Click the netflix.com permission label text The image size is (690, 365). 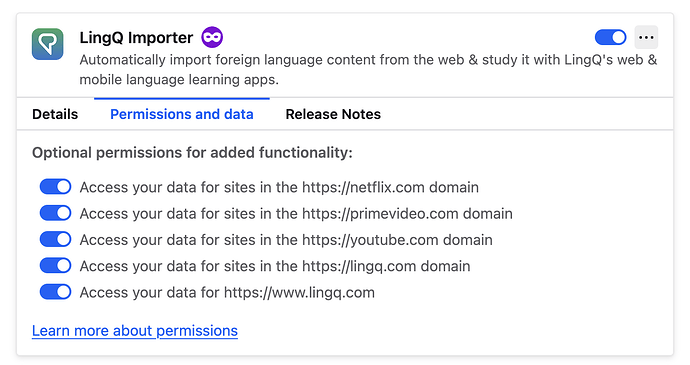(279, 187)
